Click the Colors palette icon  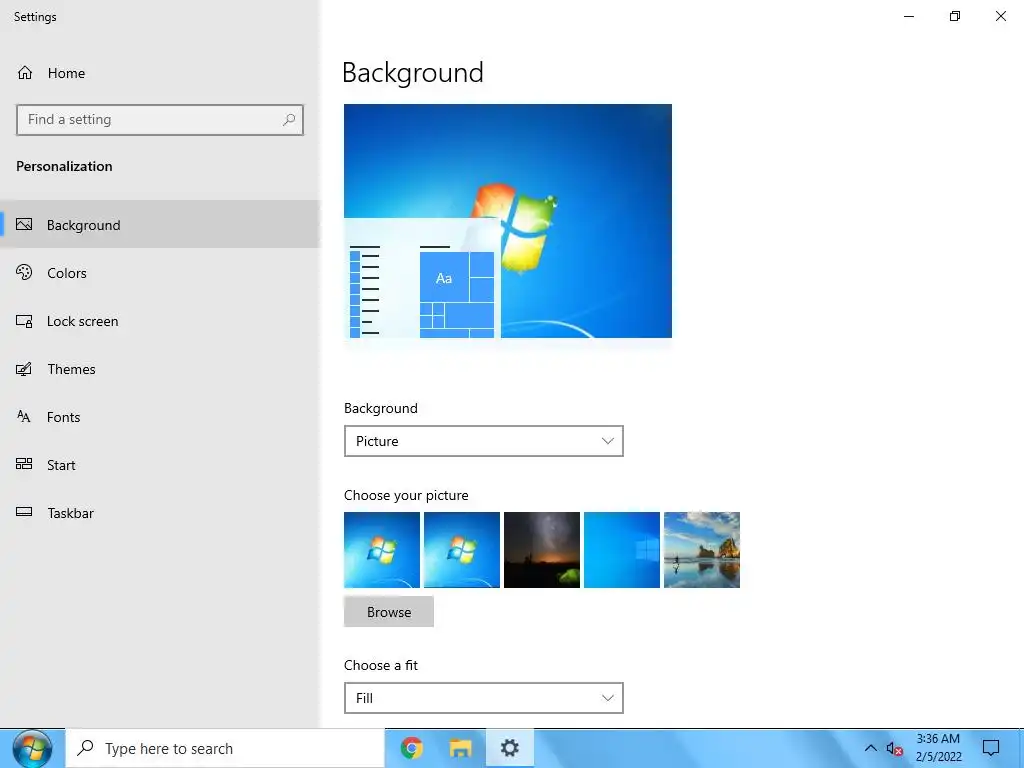coord(24,272)
